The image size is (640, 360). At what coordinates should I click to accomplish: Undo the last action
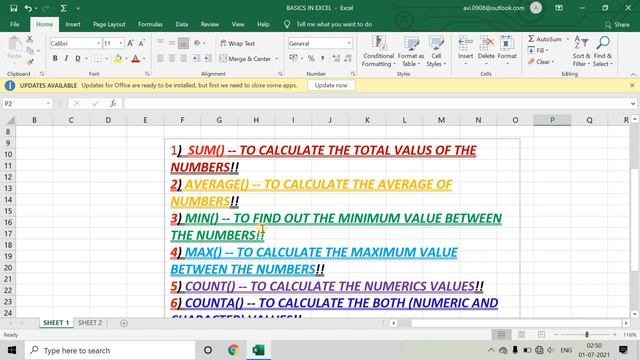pyautogui.click(x=28, y=8)
